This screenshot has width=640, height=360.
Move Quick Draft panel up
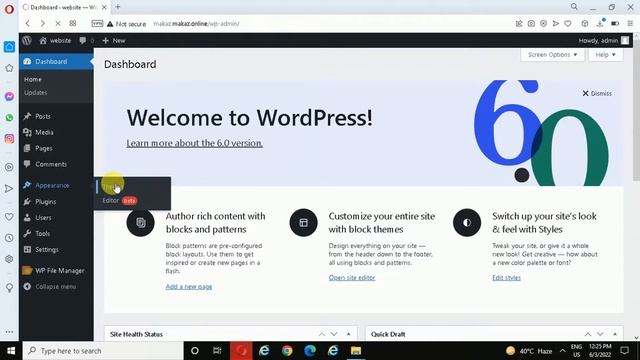tap(587, 334)
